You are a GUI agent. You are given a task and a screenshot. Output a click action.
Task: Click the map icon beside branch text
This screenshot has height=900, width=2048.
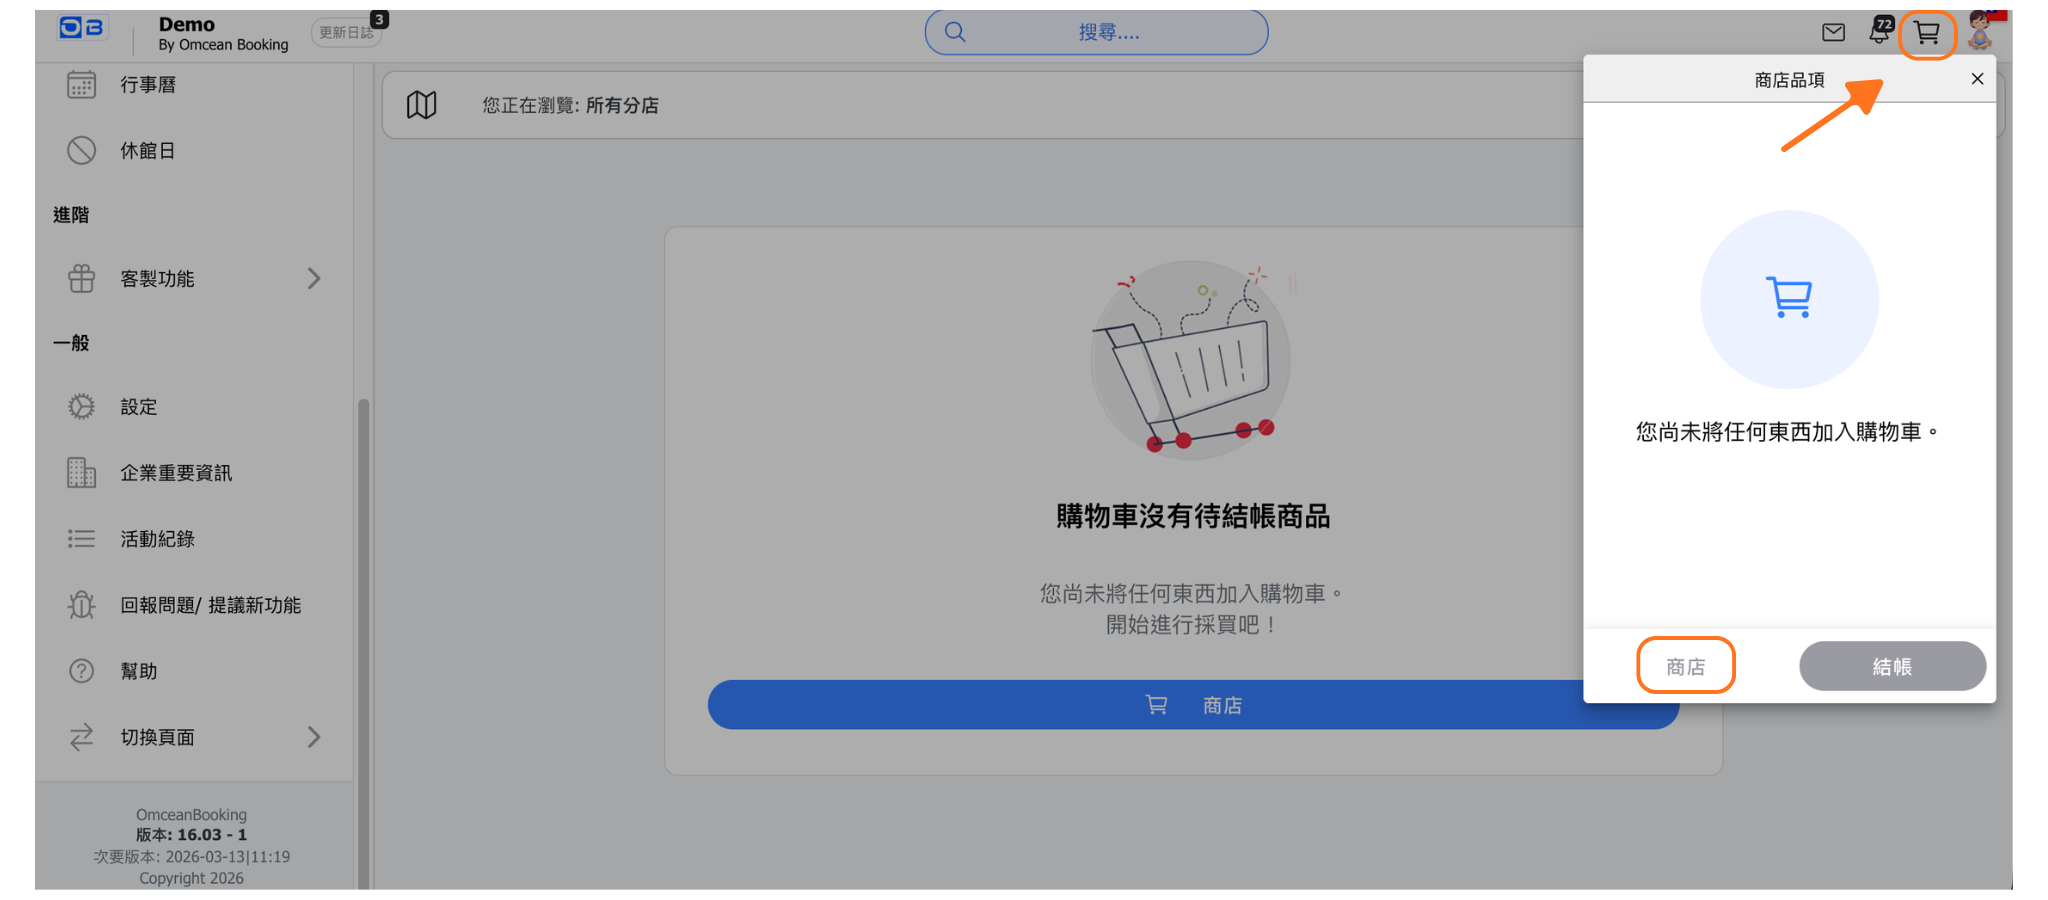[x=421, y=105]
